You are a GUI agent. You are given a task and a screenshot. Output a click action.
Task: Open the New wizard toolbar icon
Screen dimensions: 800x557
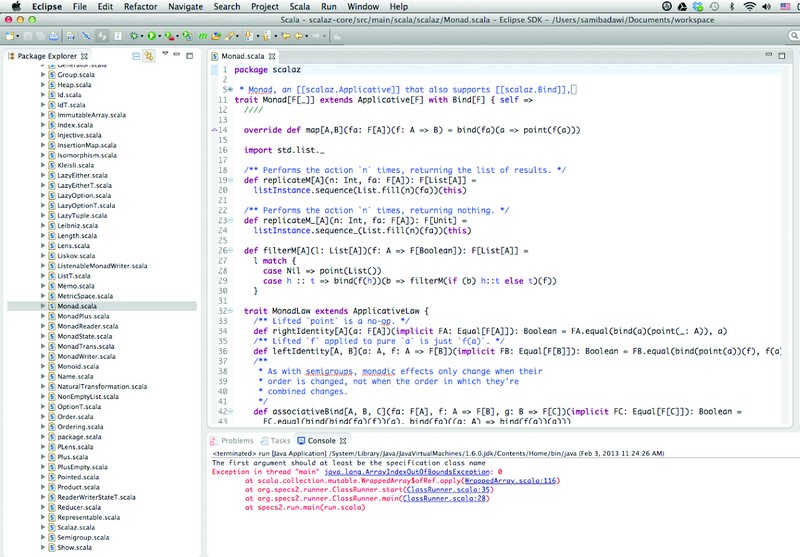[9, 36]
